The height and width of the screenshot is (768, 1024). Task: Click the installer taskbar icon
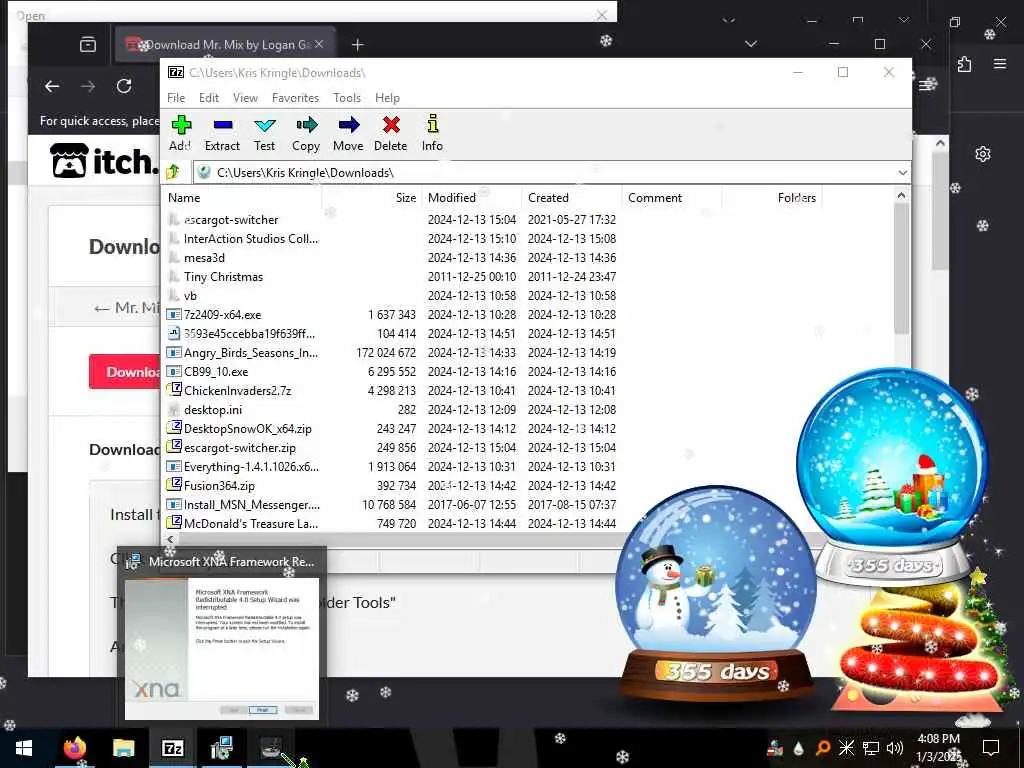click(221, 748)
